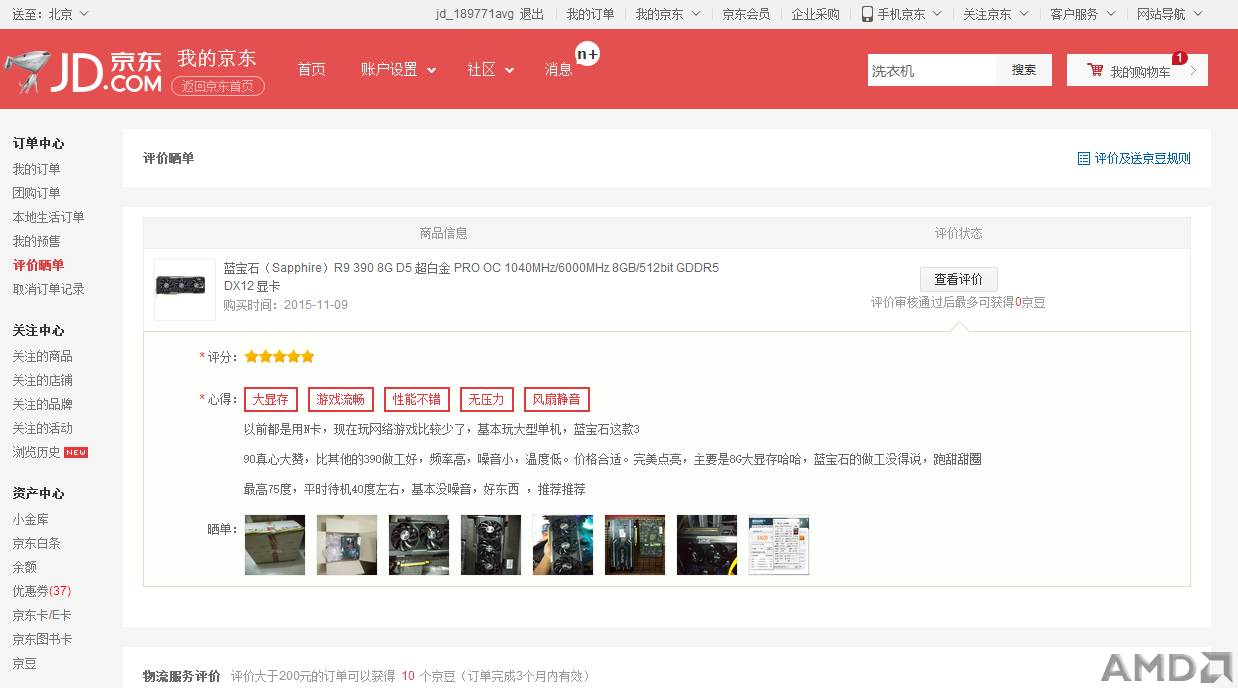Click the 搜索 search button
The width and height of the screenshot is (1238, 688).
tap(1024, 70)
